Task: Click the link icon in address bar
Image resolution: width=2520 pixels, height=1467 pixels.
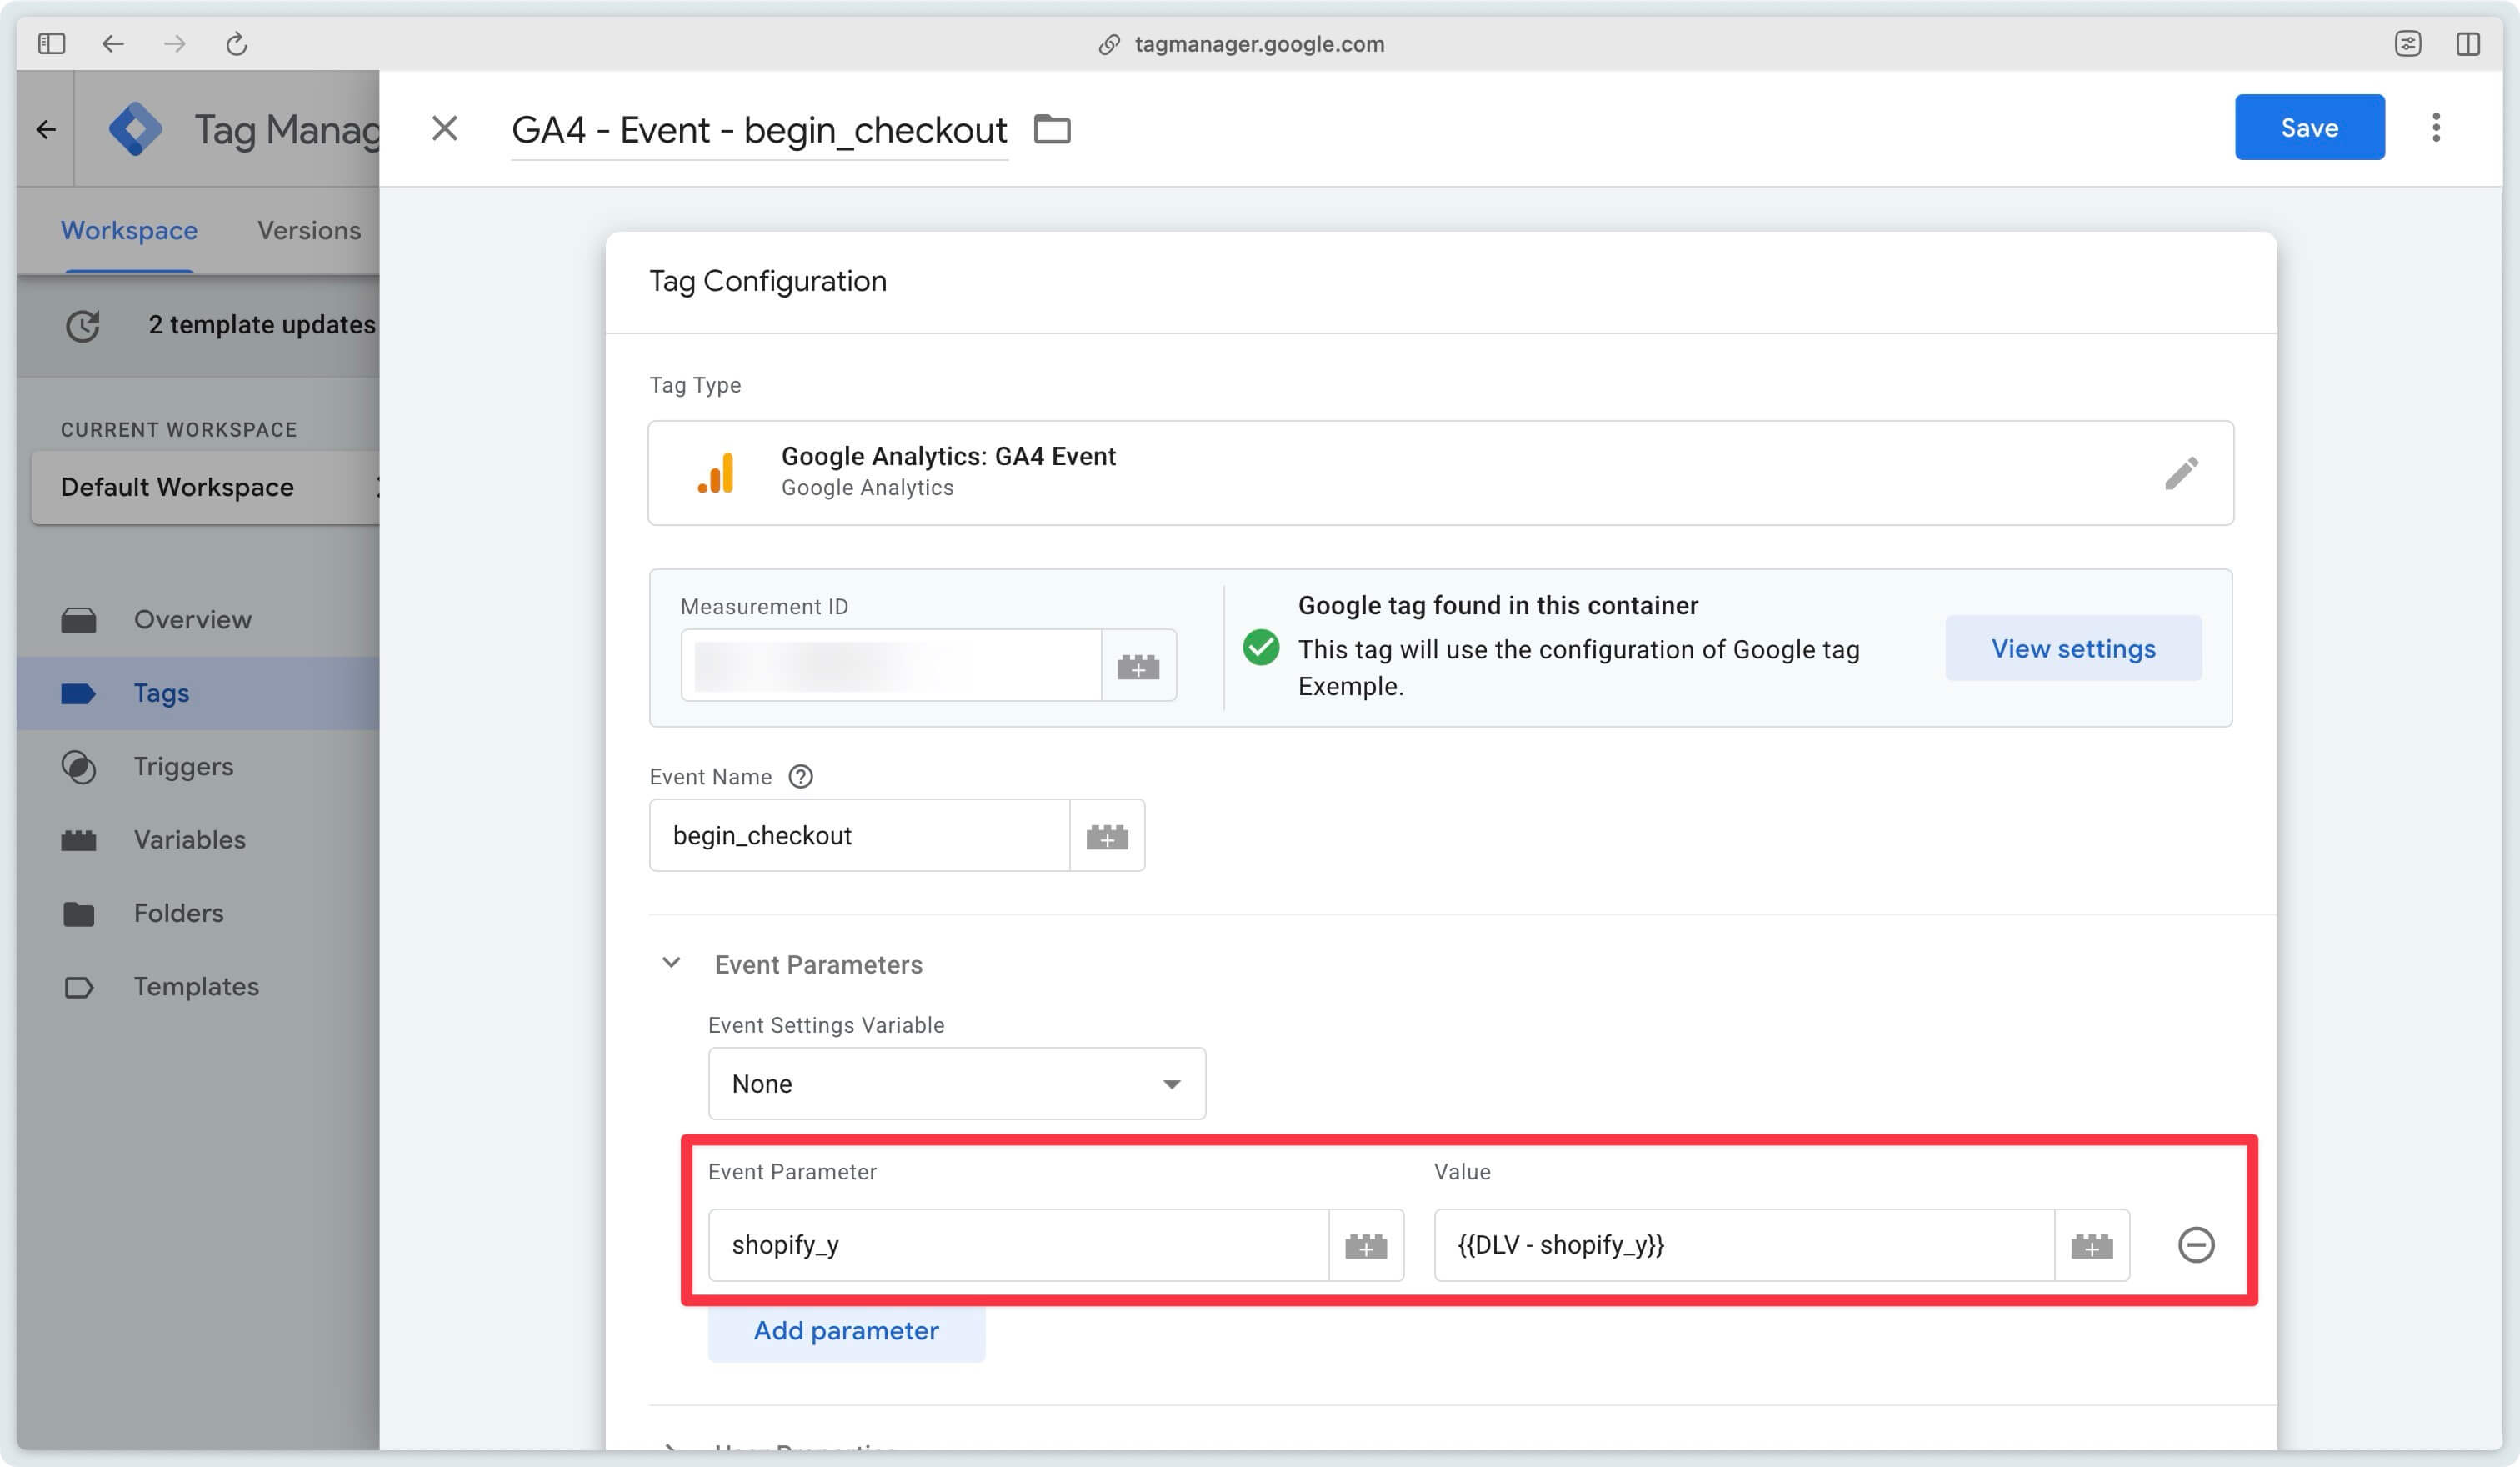Action: [x=1109, y=44]
